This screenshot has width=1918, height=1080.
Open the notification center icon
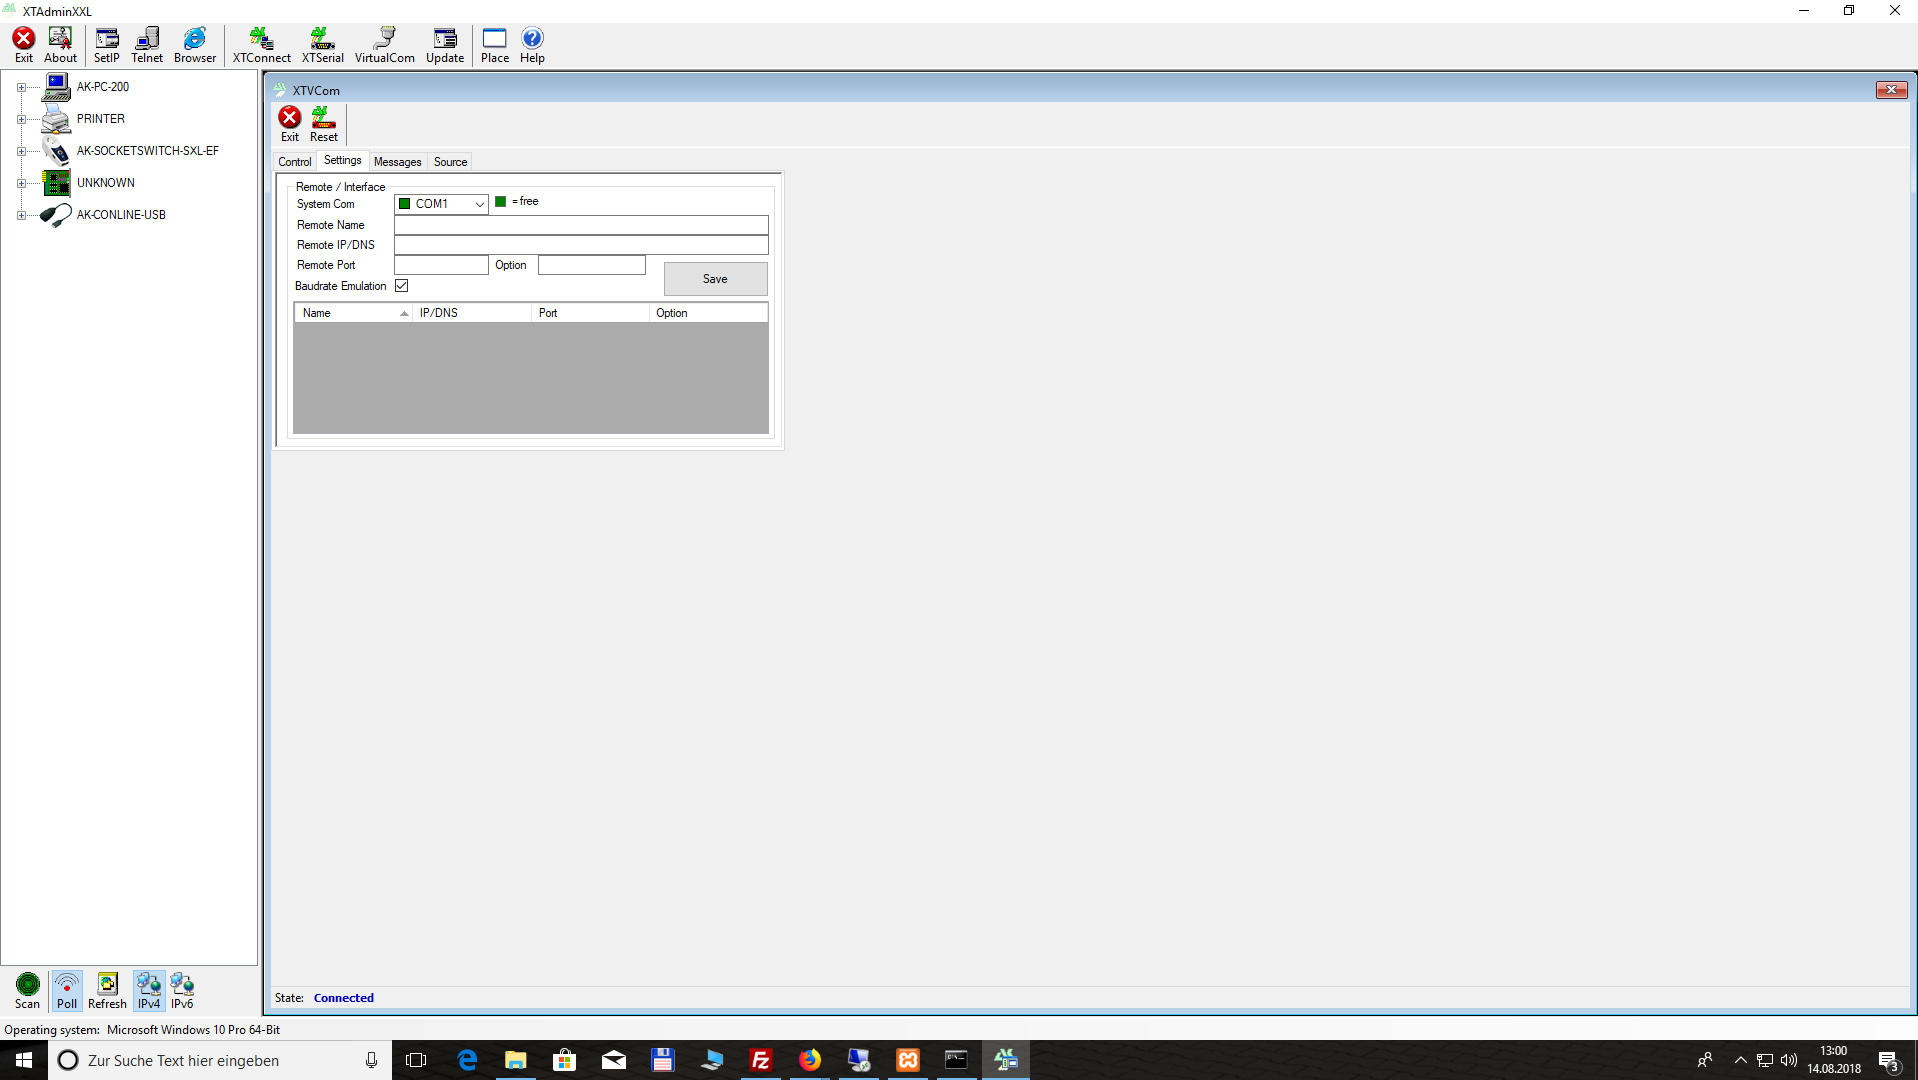coord(1889,1060)
